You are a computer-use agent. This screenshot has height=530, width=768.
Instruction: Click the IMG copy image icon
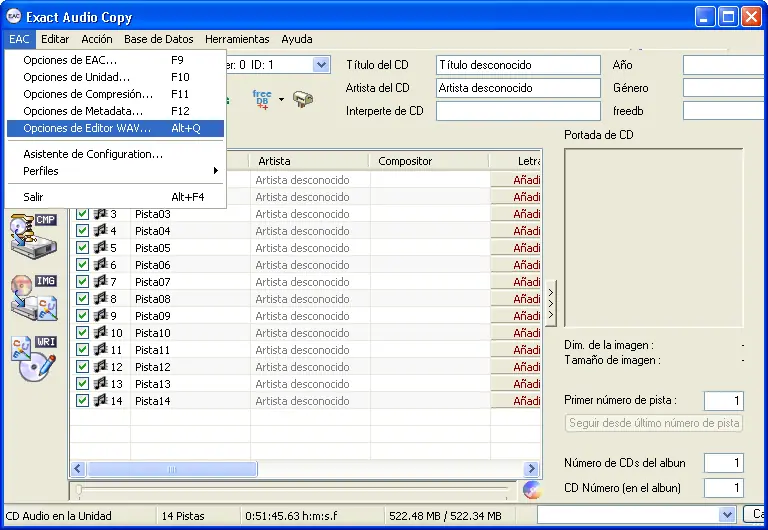point(33,297)
